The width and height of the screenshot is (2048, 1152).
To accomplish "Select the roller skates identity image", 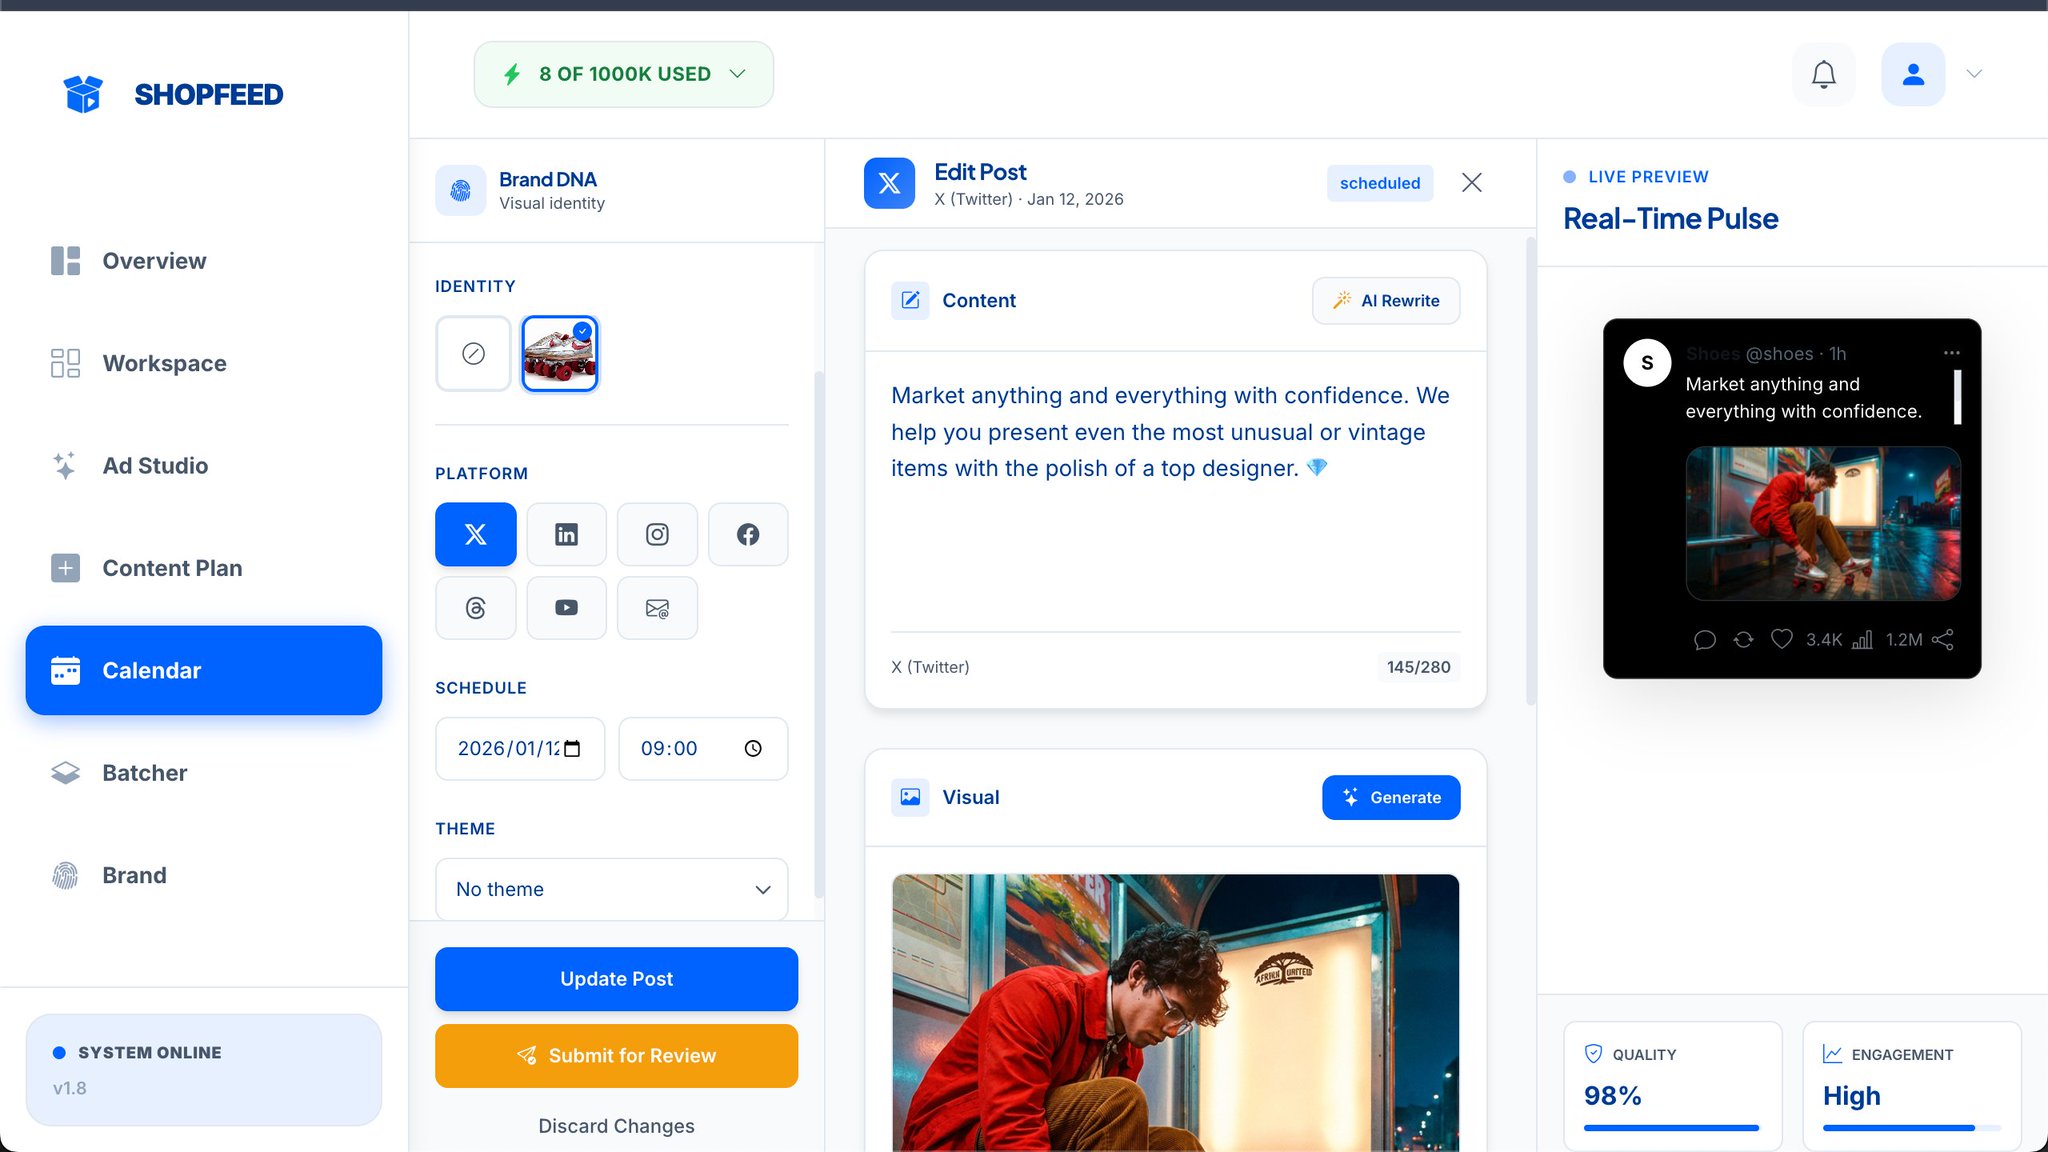I will [x=559, y=353].
